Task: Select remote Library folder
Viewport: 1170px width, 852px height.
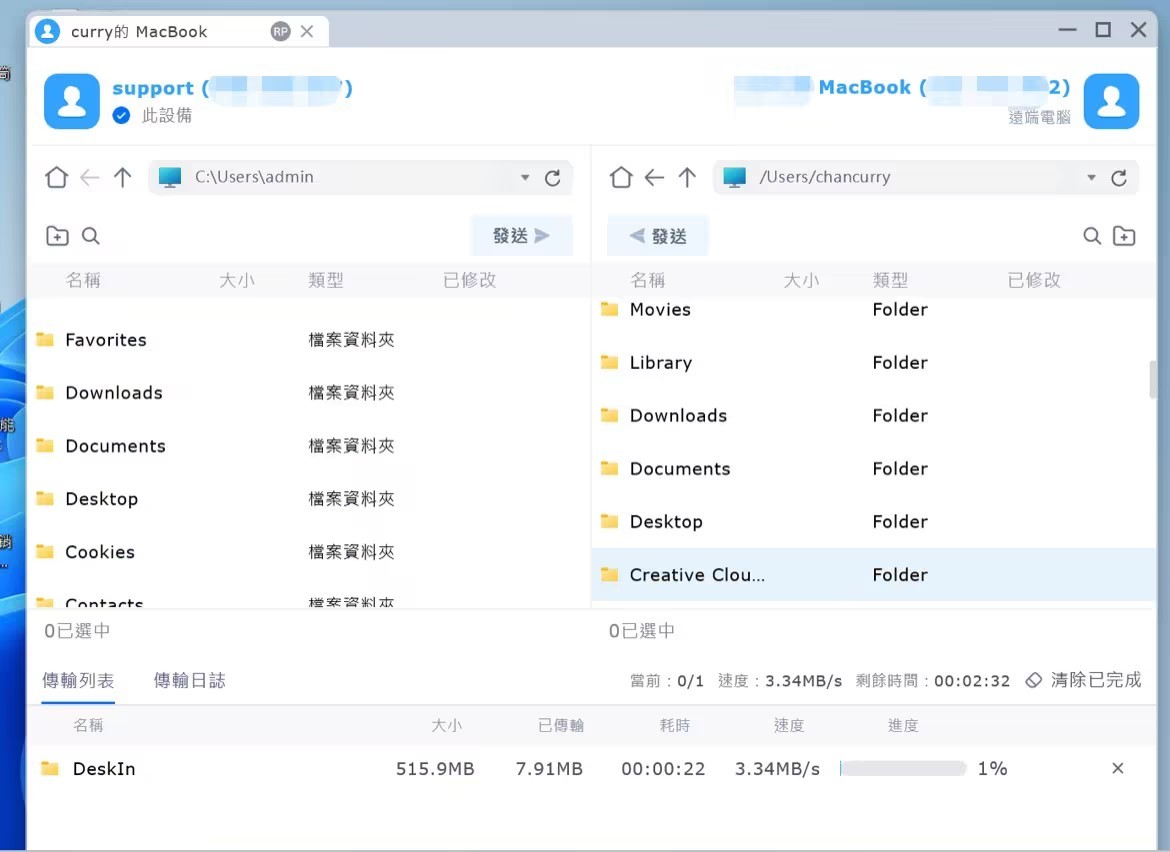Action: (x=873, y=363)
